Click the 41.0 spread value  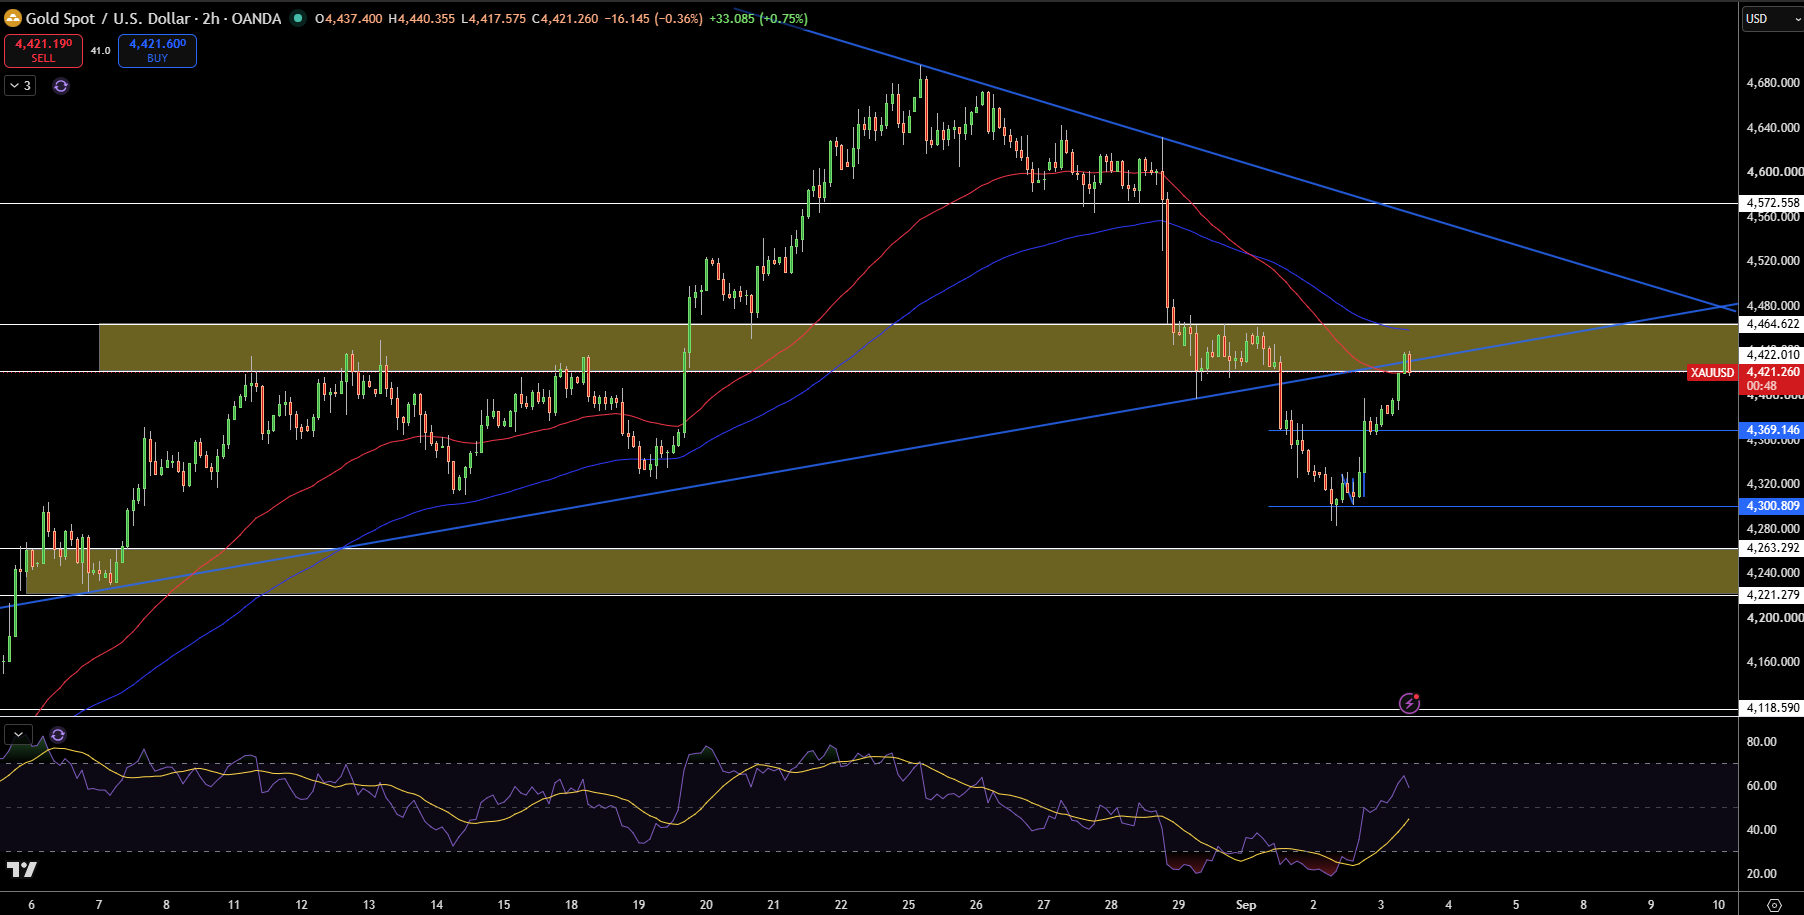tap(100, 51)
